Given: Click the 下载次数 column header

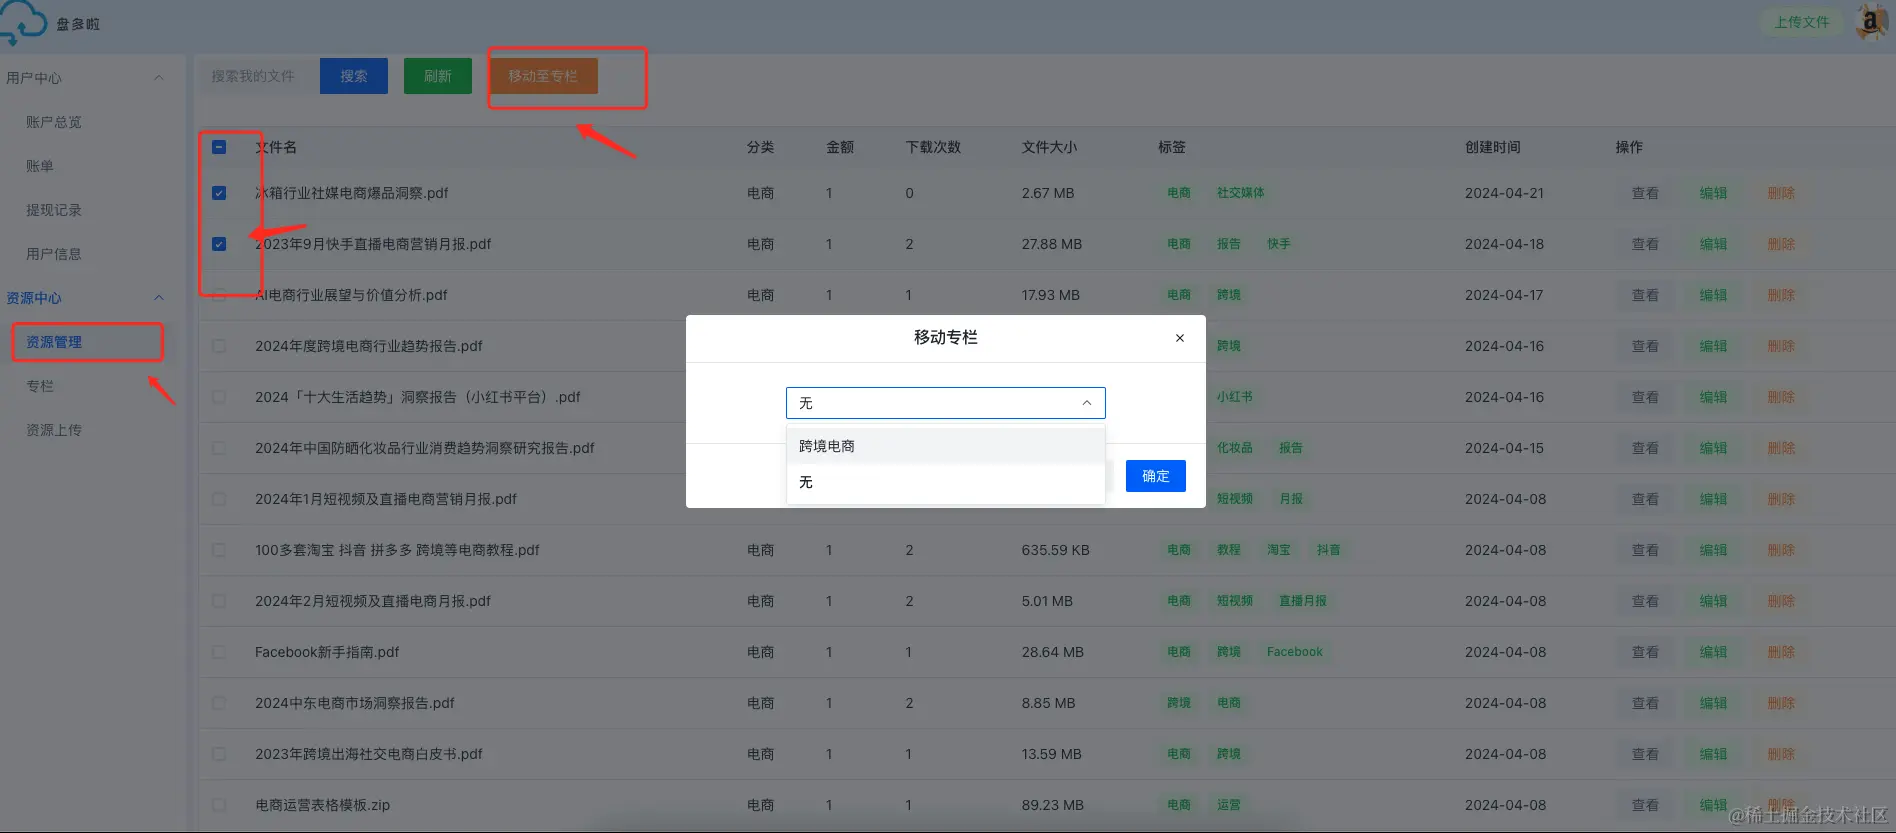Looking at the screenshot, I should [x=933, y=147].
